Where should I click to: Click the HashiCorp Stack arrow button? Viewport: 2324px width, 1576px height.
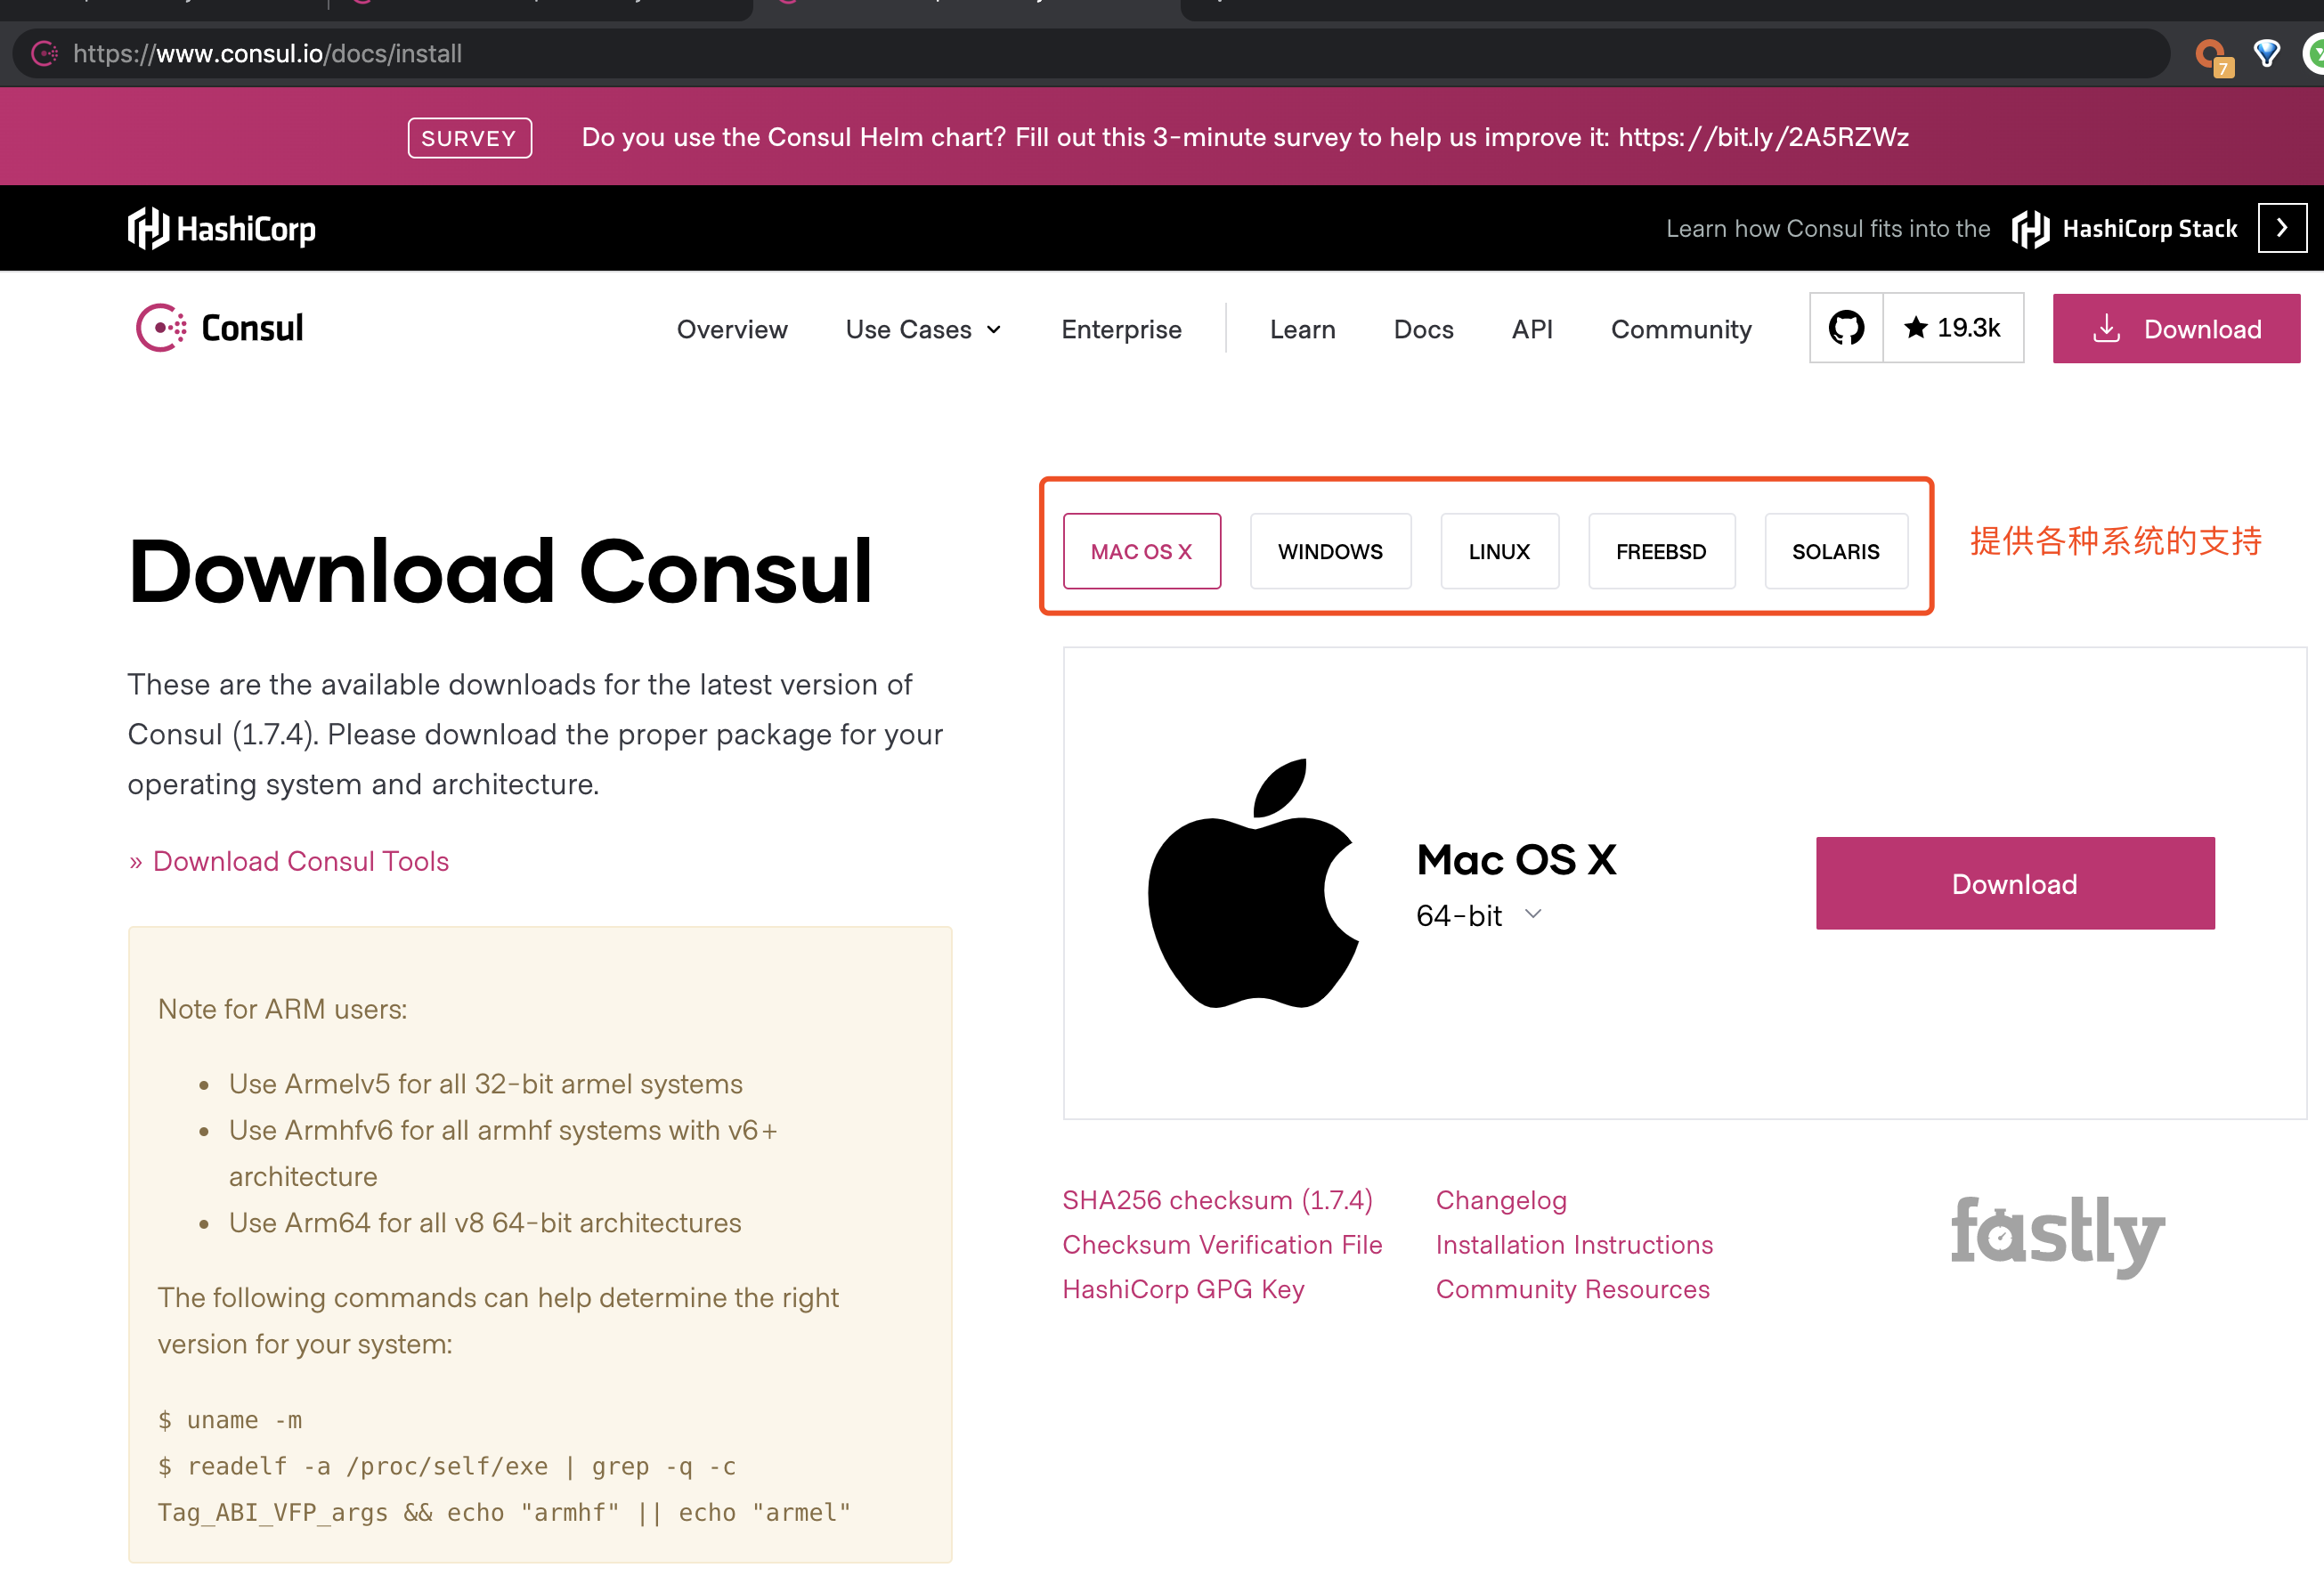coord(2282,228)
